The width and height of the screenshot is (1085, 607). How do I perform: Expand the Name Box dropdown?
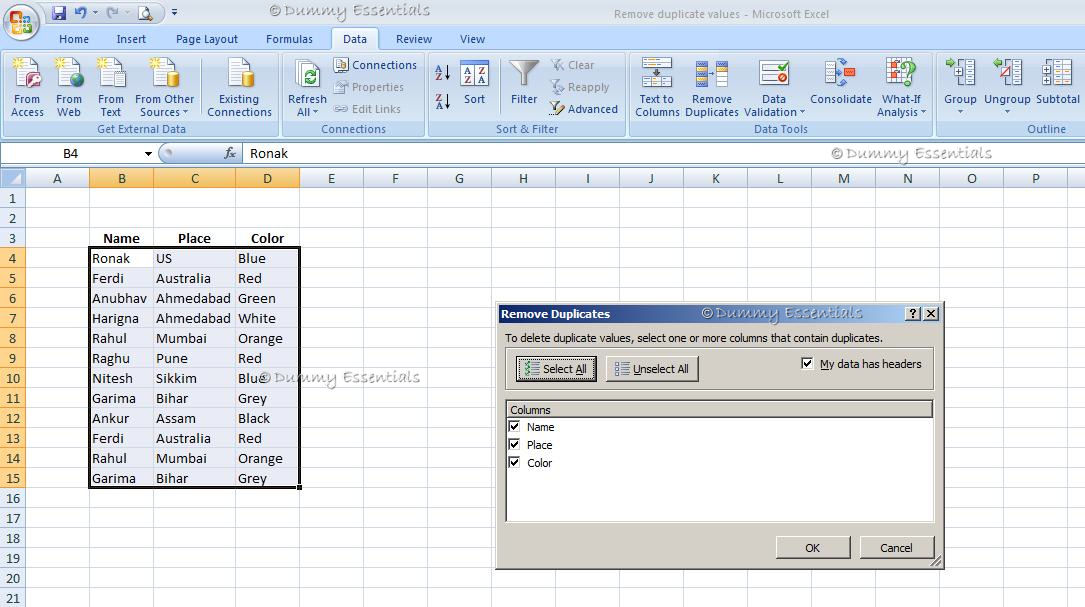click(148, 154)
